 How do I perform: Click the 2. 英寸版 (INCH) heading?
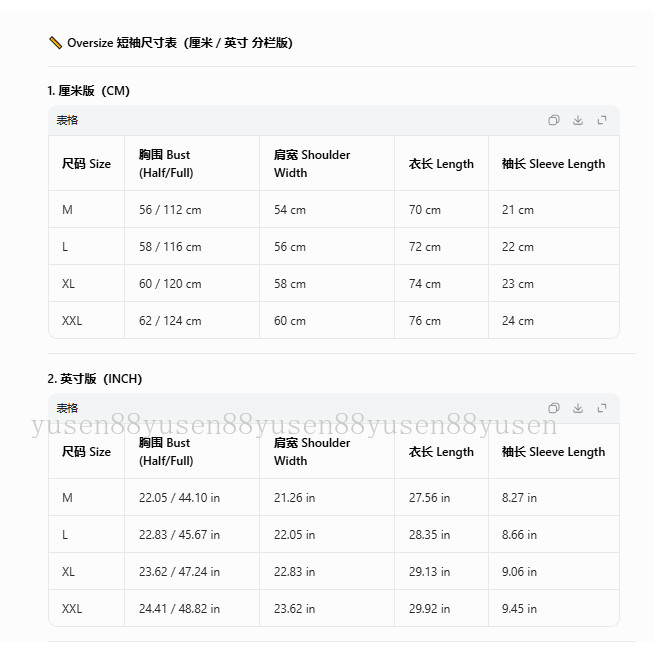pos(95,379)
